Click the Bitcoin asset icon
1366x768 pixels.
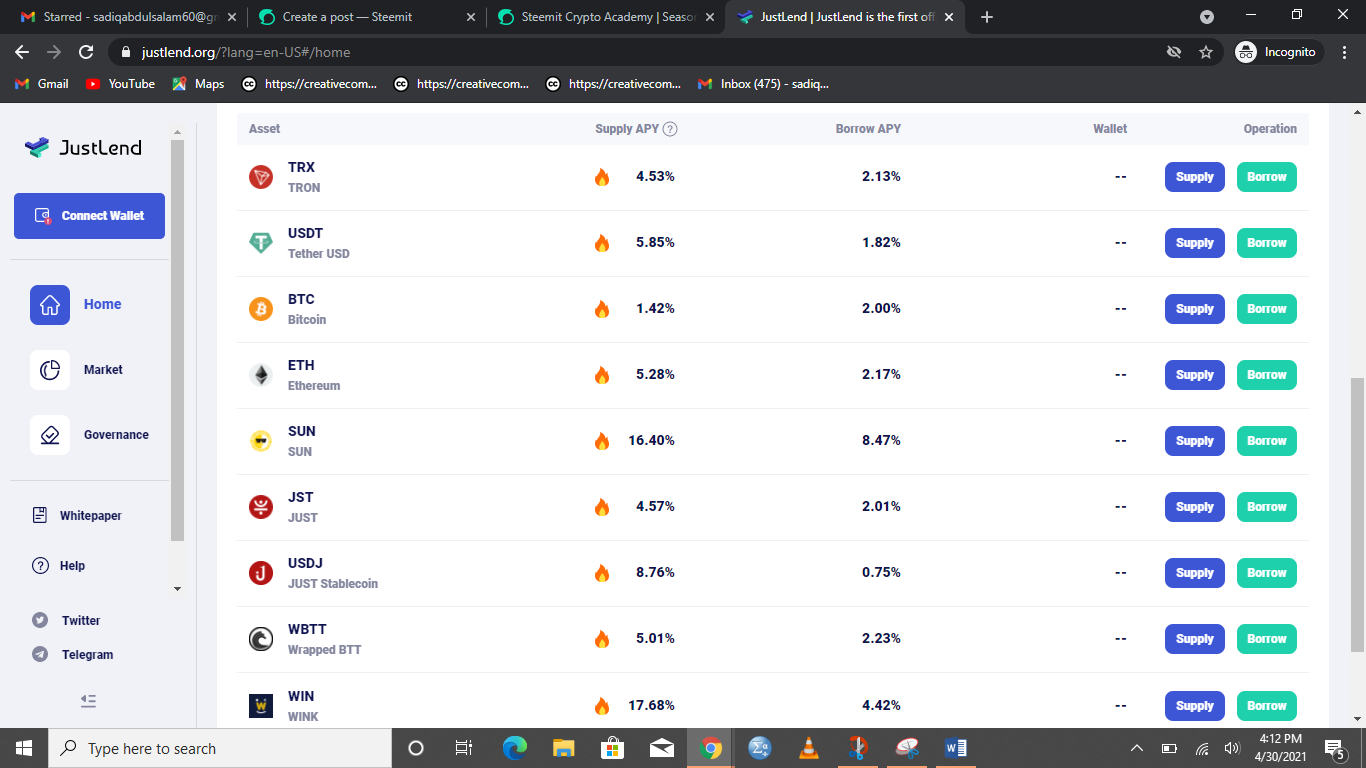(x=261, y=309)
